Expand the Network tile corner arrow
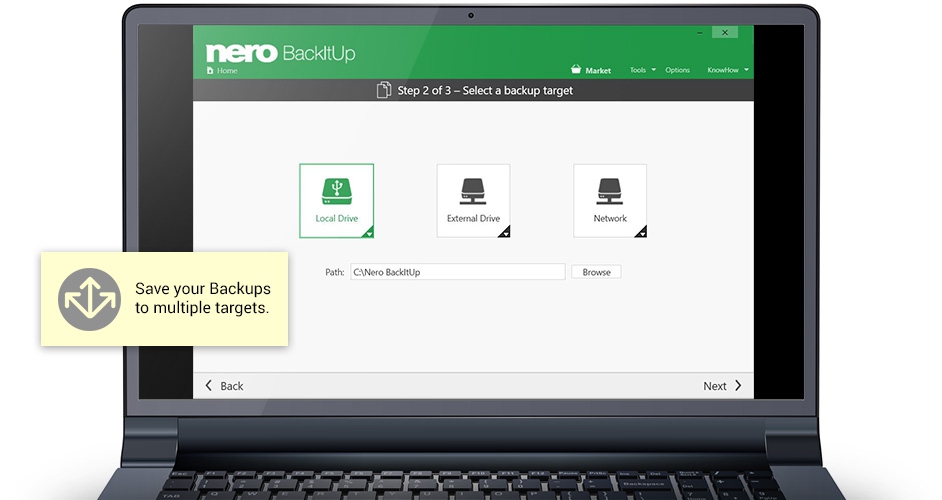942x500 pixels. 642,233
